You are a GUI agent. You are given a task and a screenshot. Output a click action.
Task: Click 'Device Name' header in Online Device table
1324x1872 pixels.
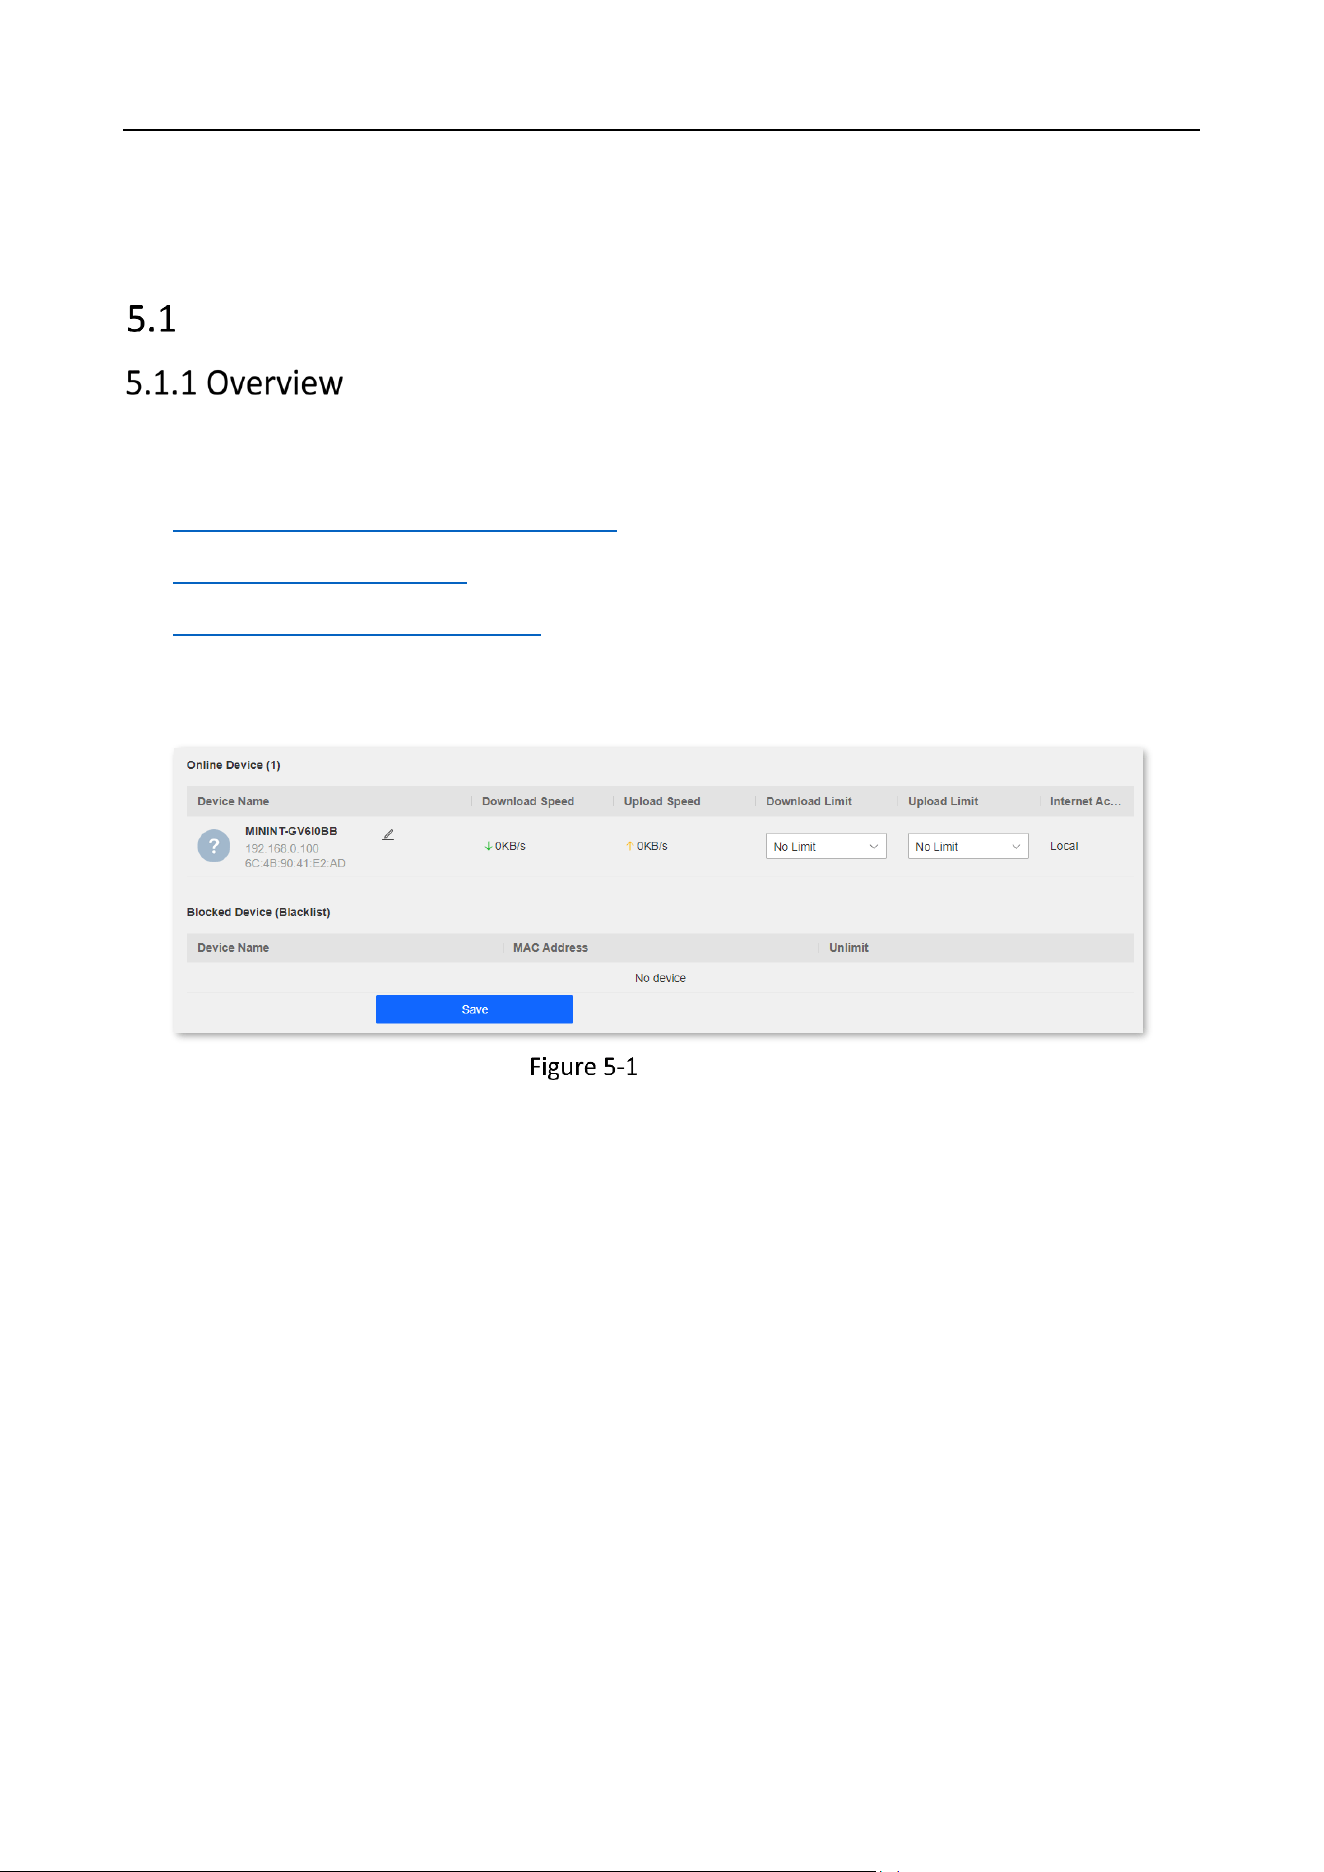tap(233, 801)
